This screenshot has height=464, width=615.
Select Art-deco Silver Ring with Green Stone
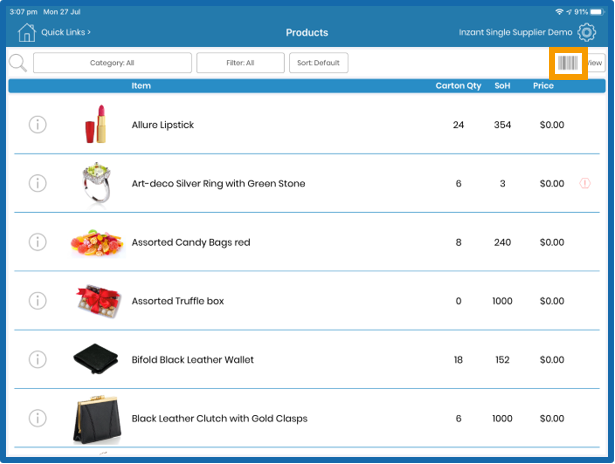218,184
